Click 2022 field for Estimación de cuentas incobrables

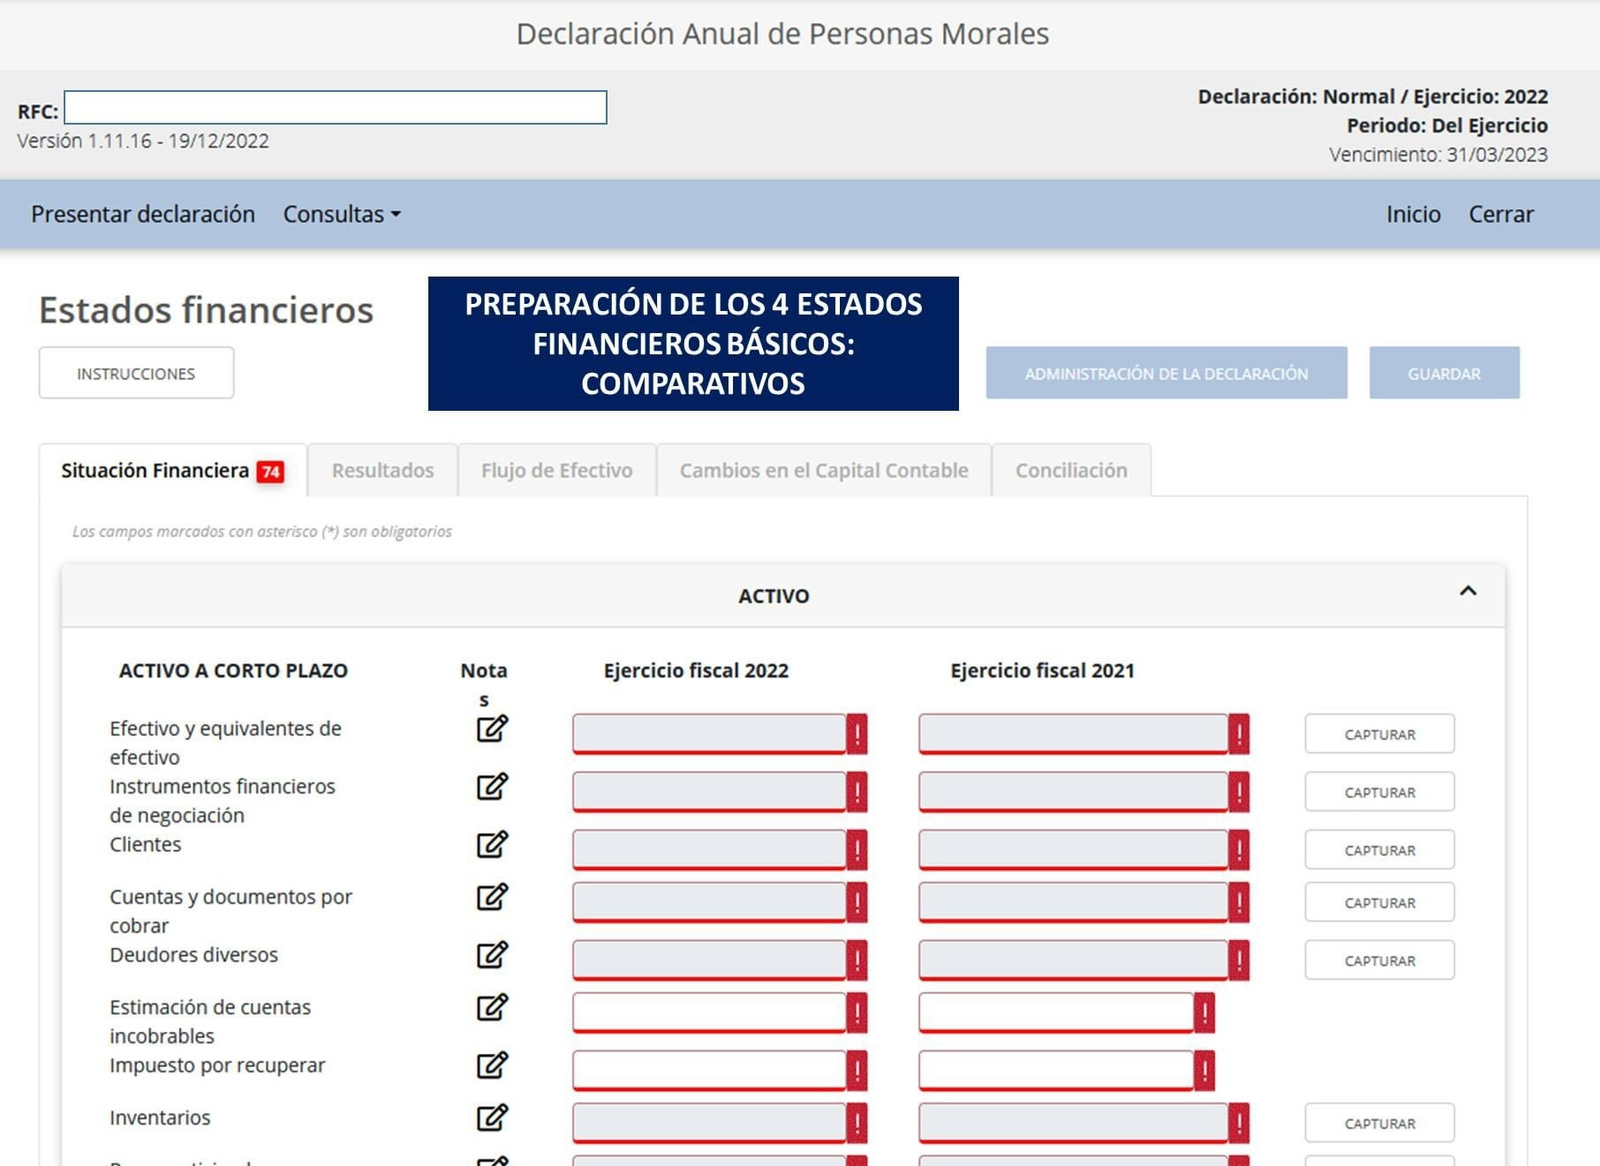pos(709,1012)
